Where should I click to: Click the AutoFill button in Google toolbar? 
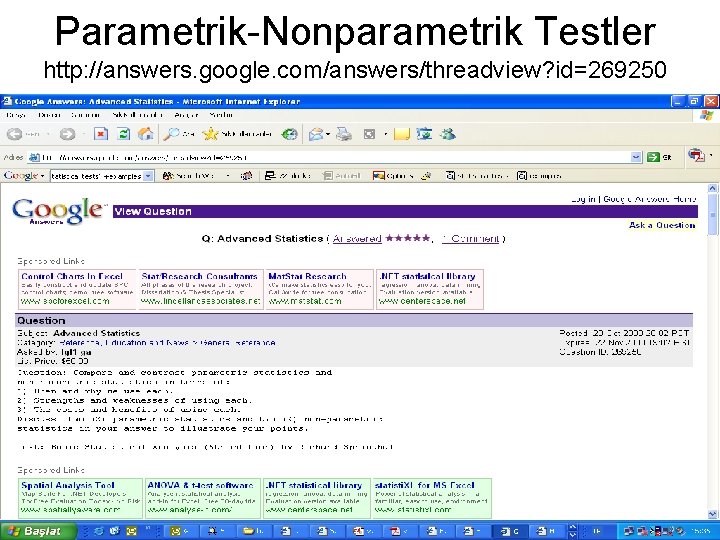click(x=342, y=176)
